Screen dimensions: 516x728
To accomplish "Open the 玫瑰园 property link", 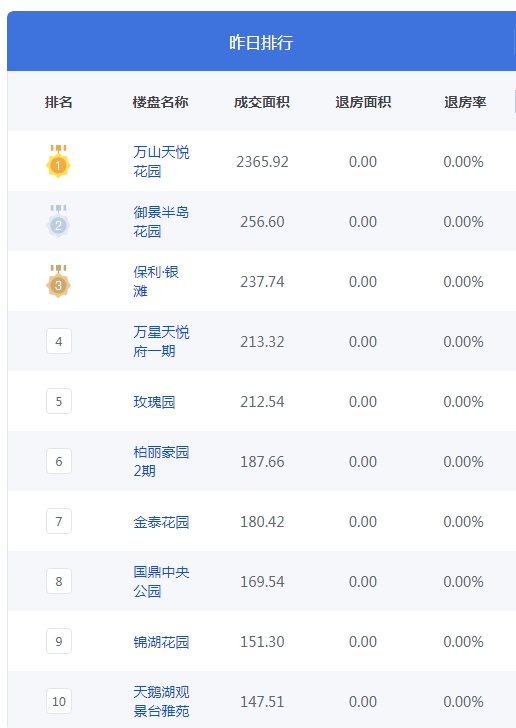I will [154, 402].
